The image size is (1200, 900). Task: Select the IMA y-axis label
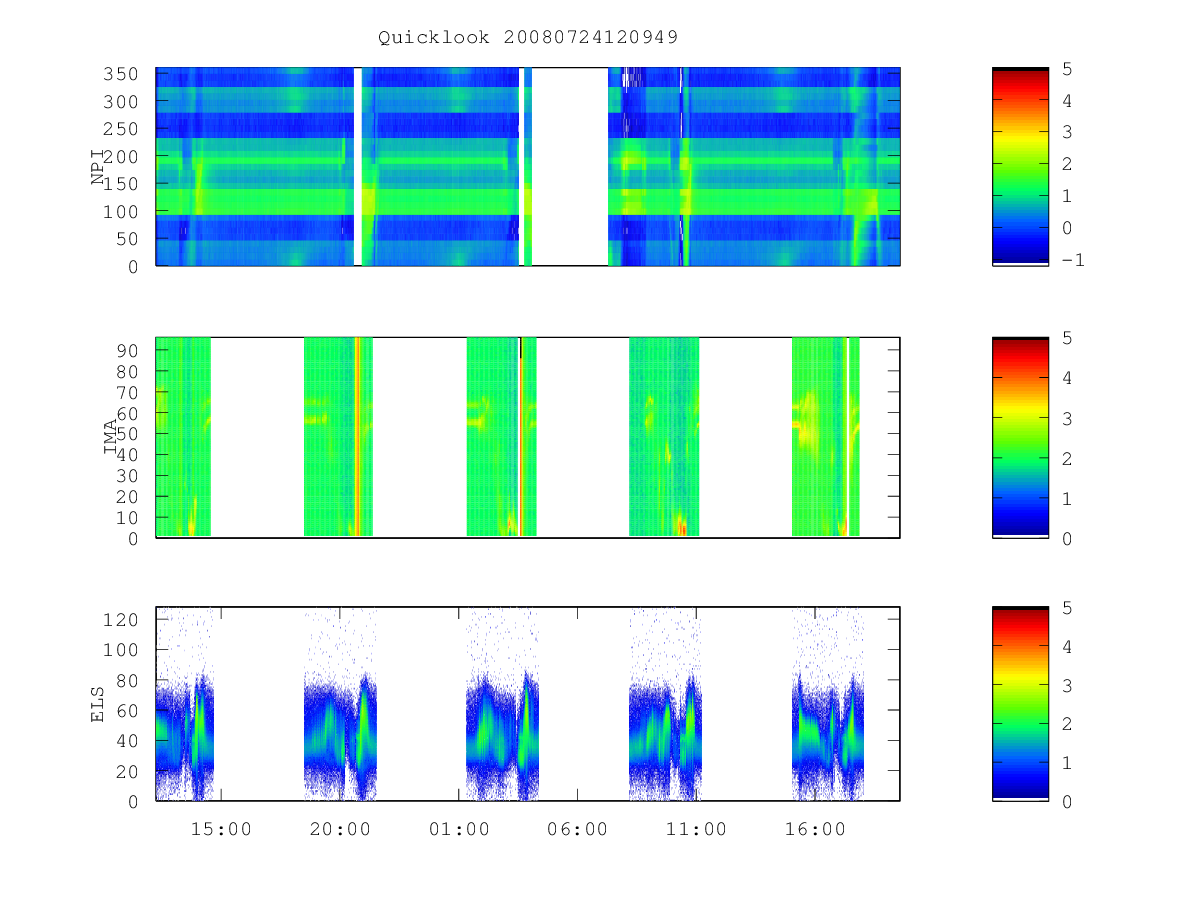pos(111,437)
